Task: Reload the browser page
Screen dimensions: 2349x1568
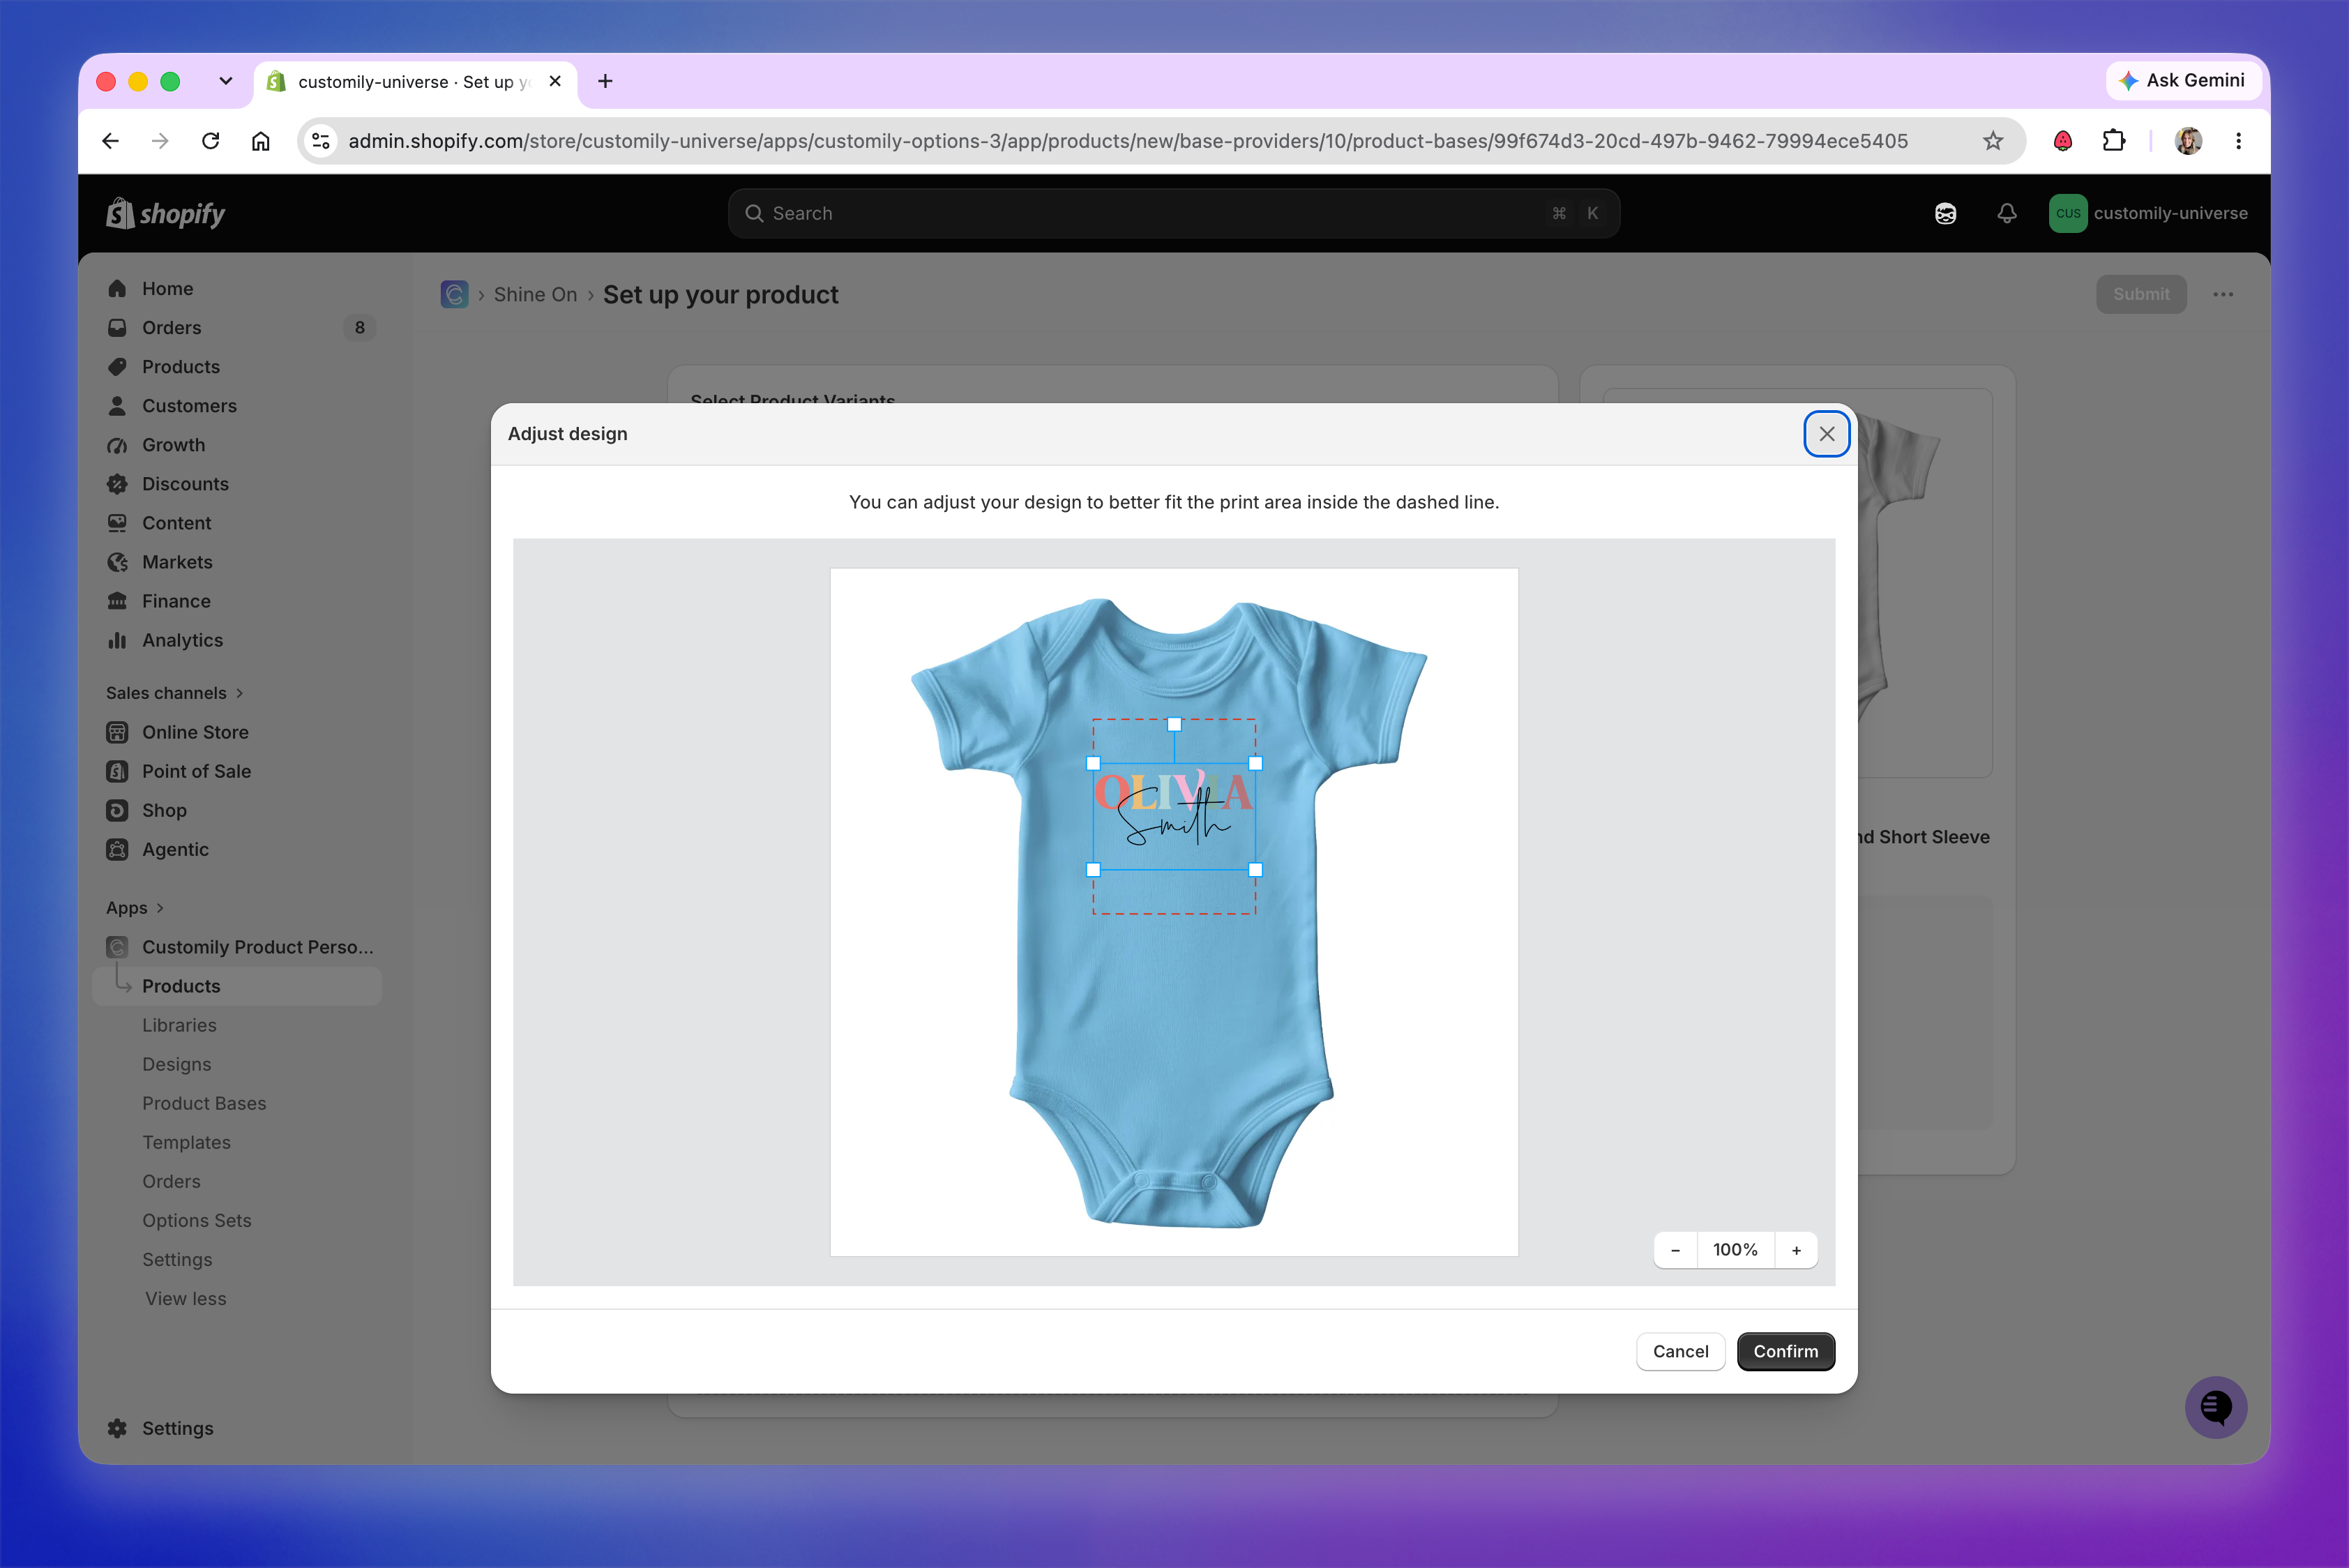Action: pos(210,141)
